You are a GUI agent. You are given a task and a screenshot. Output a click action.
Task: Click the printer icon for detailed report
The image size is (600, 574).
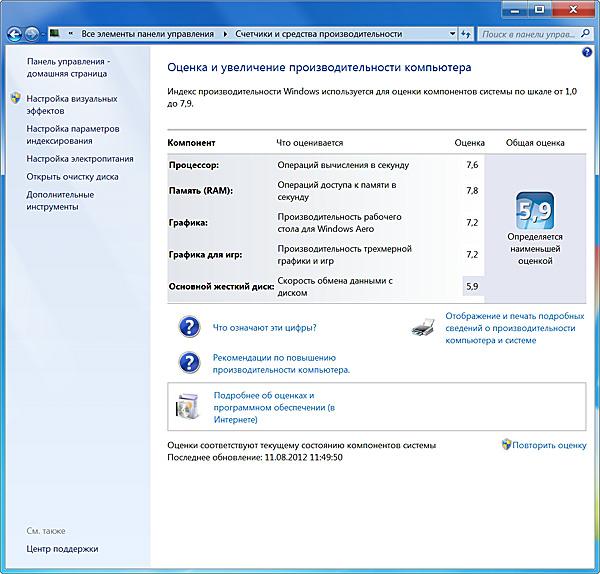pos(424,327)
